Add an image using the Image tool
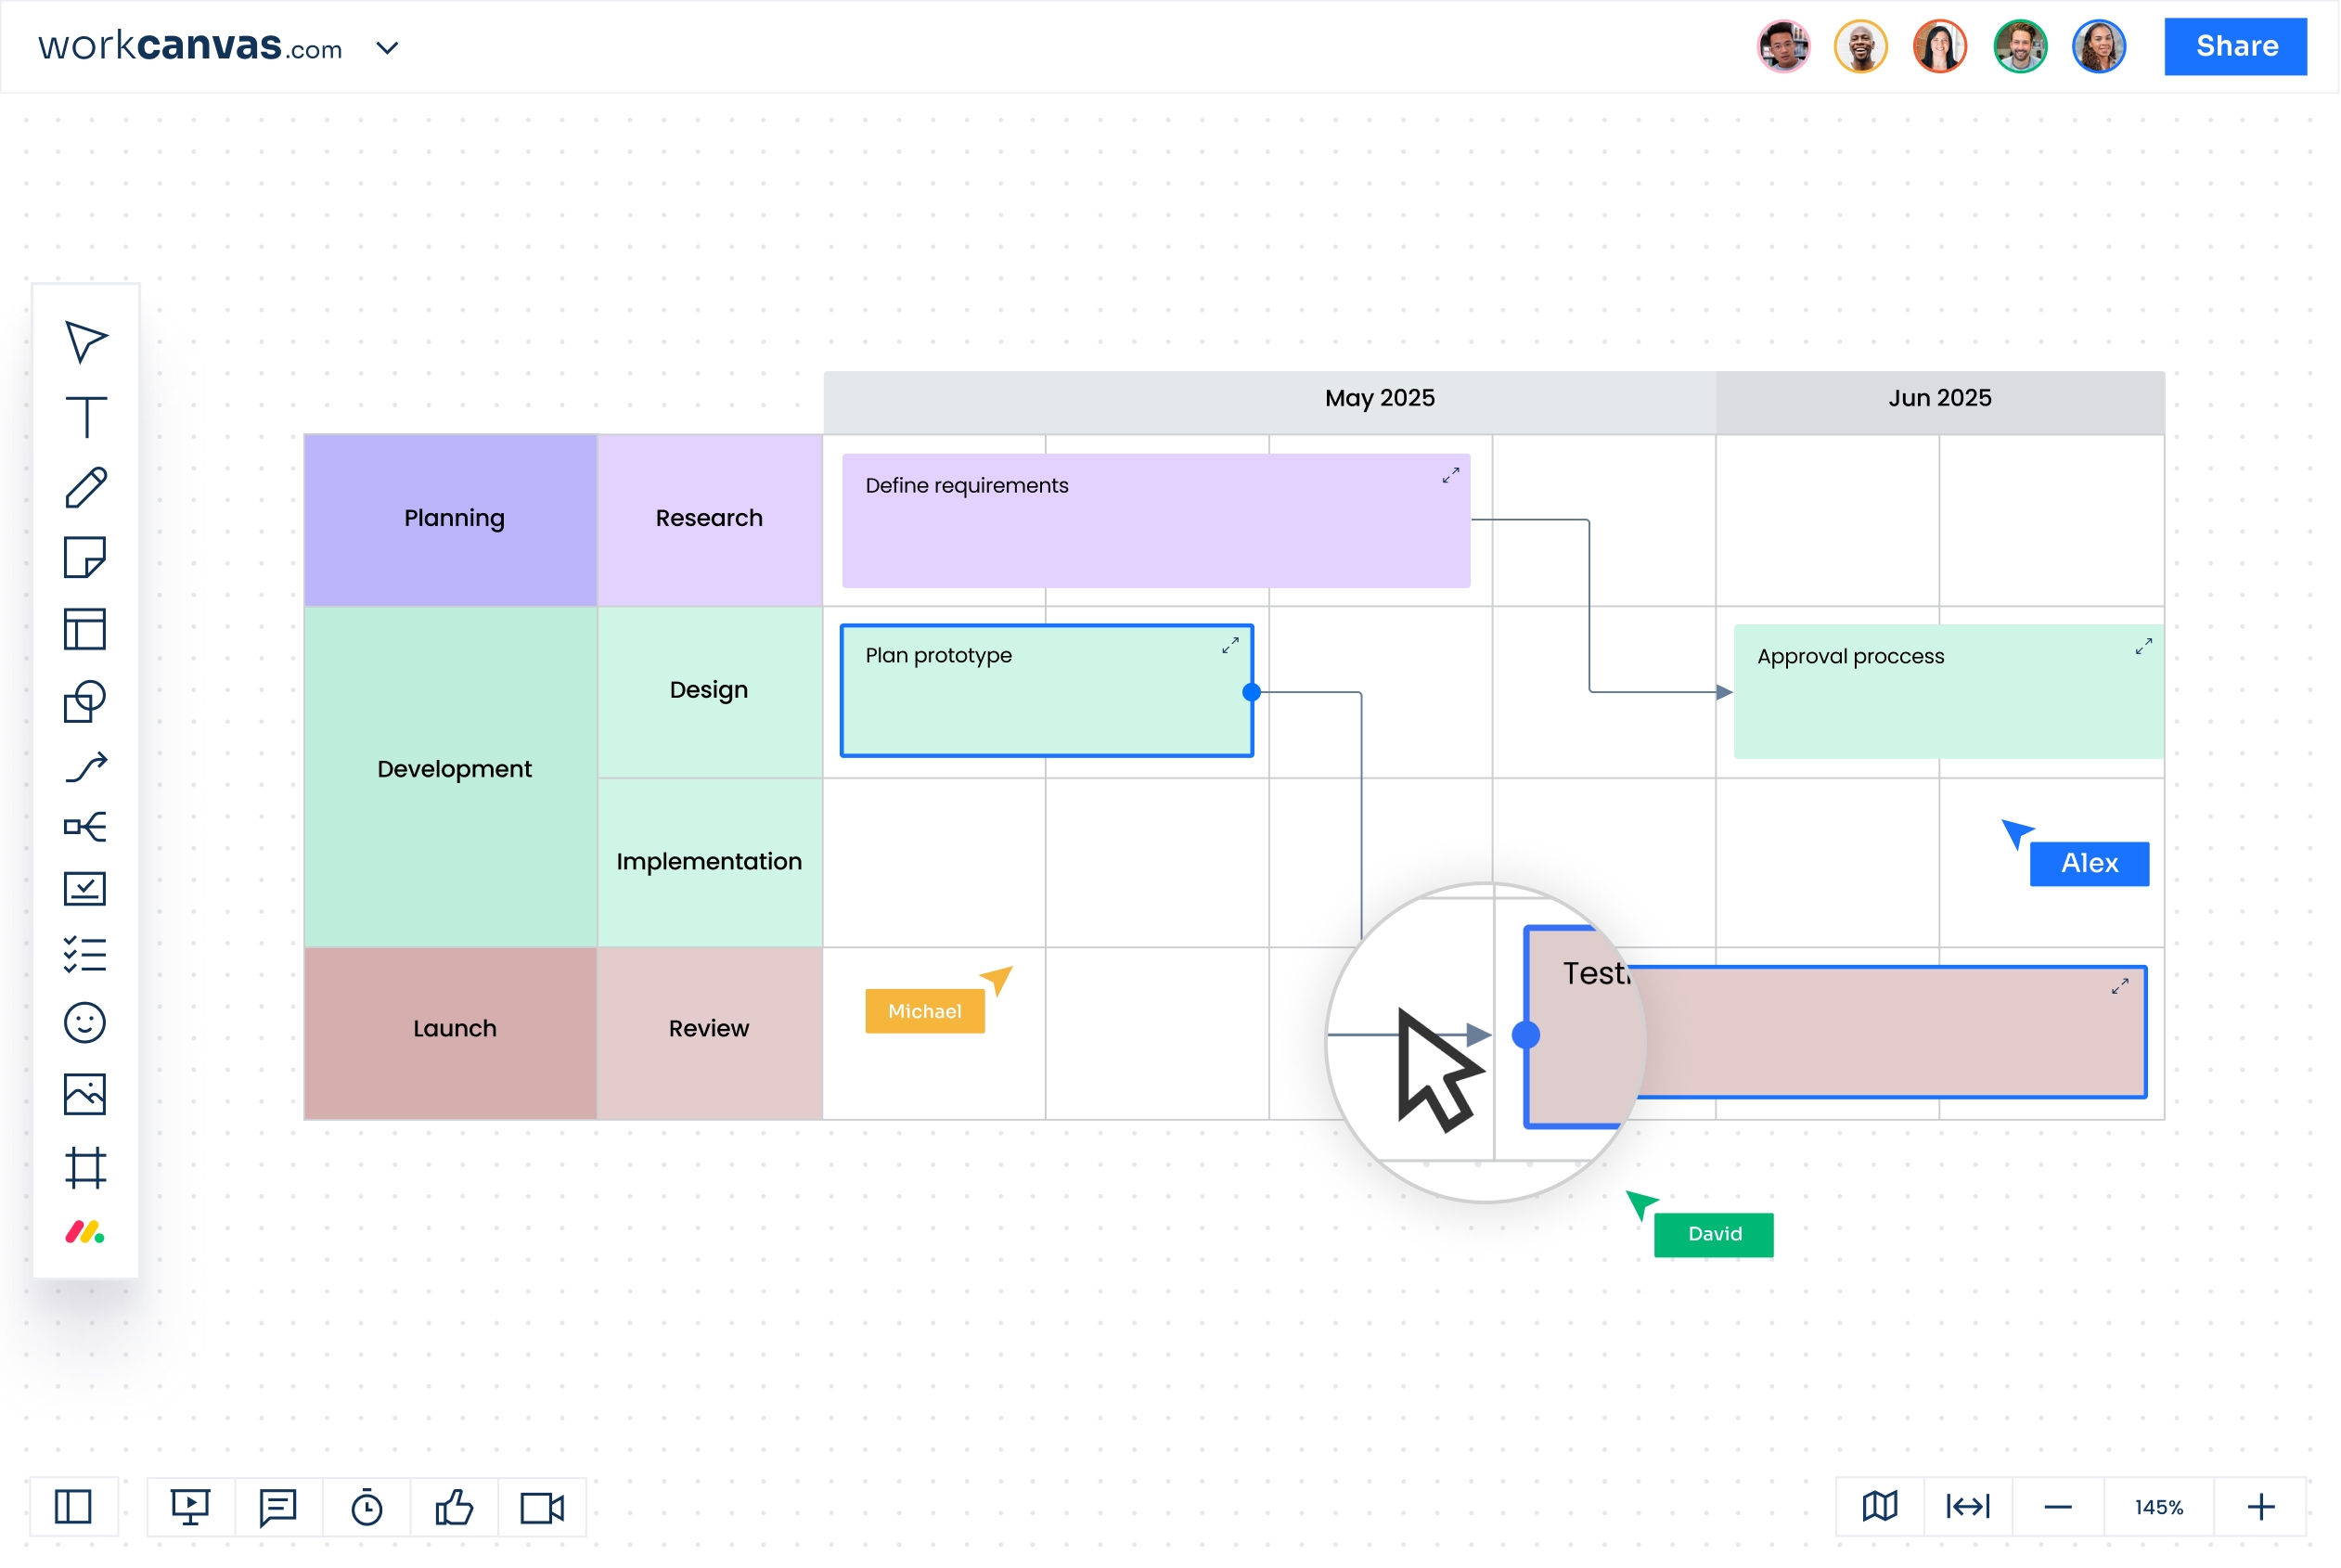Viewport: 2341px width, 1568px height. tap(86, 1095)
